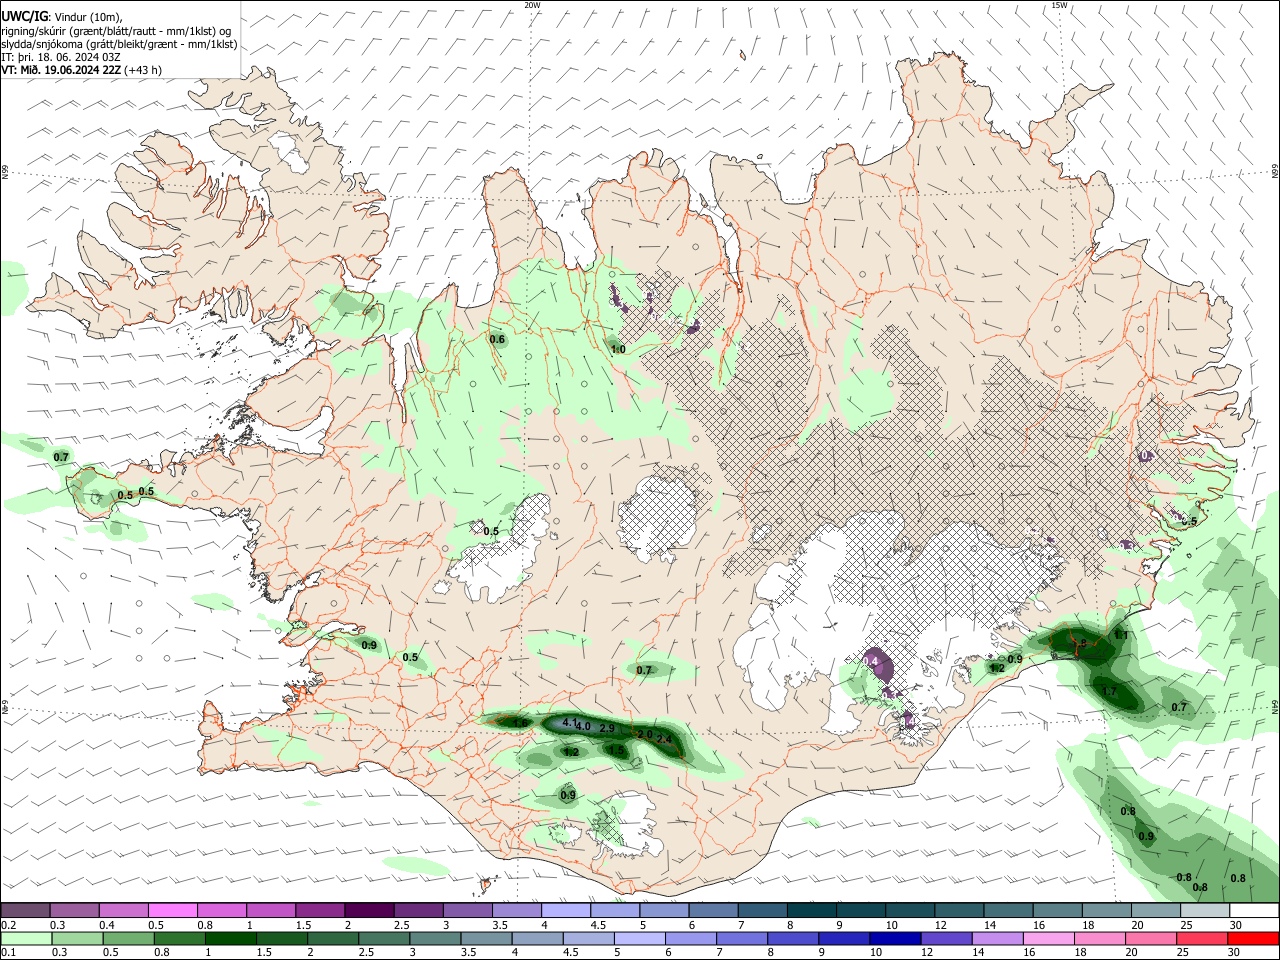The height and width of the screenshot is (960, 1280).
Task: Select the navy blue 10 swatch in bottom legend row
Action: pos(893,939)
